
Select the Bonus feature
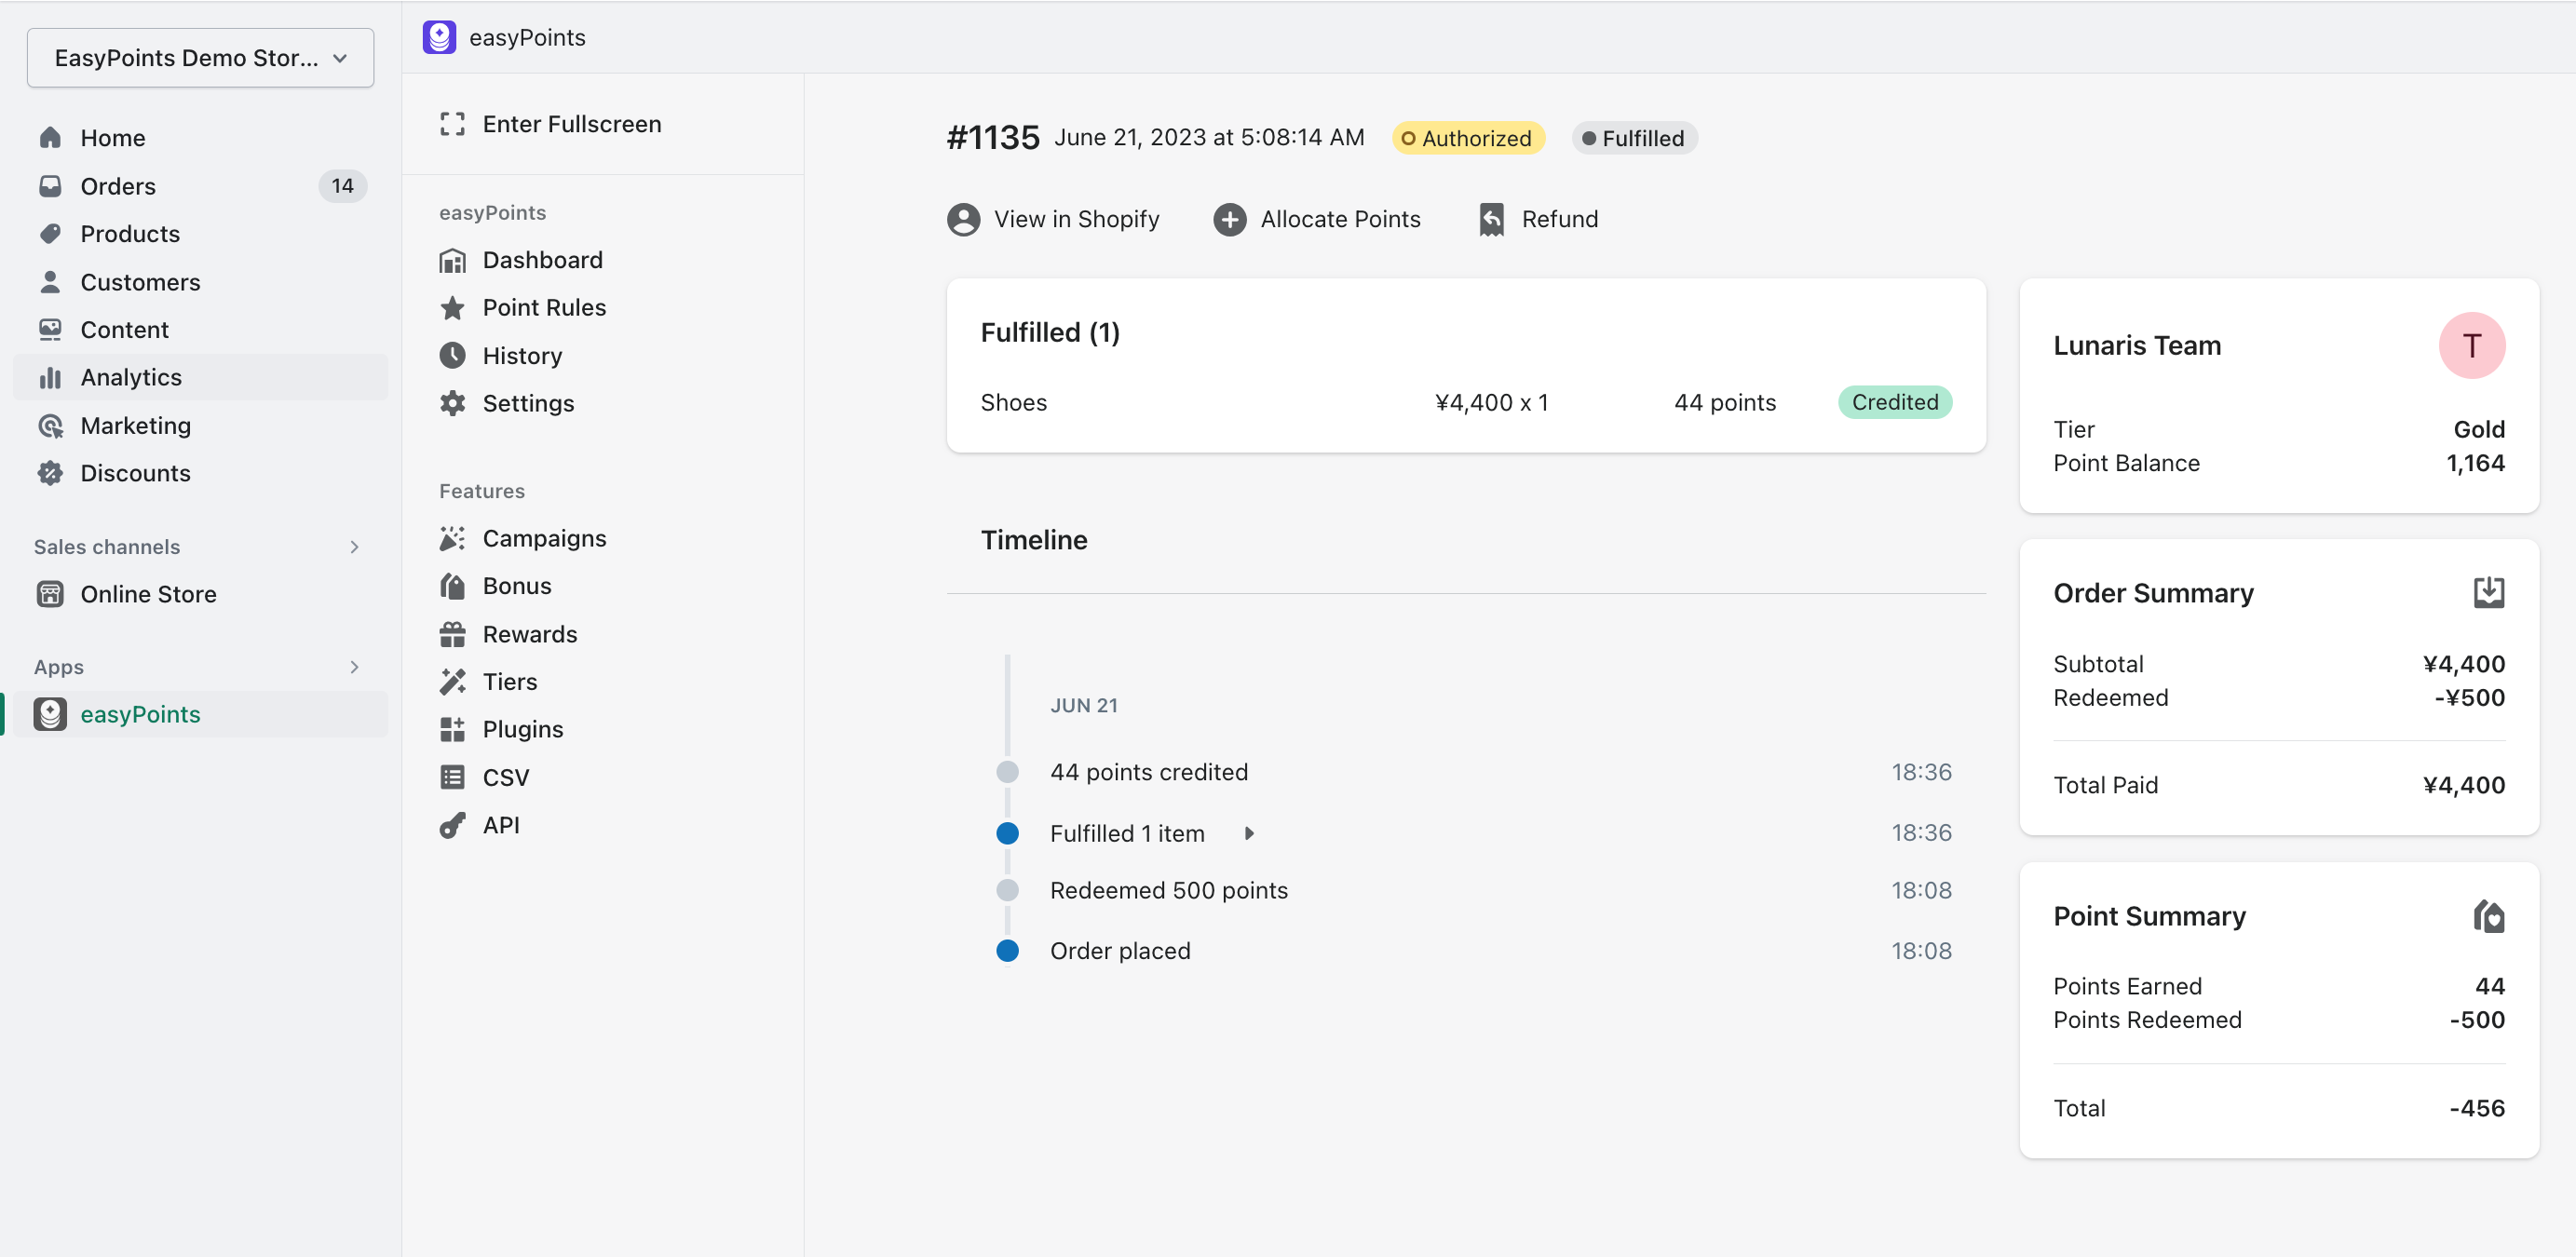[517, 585]
